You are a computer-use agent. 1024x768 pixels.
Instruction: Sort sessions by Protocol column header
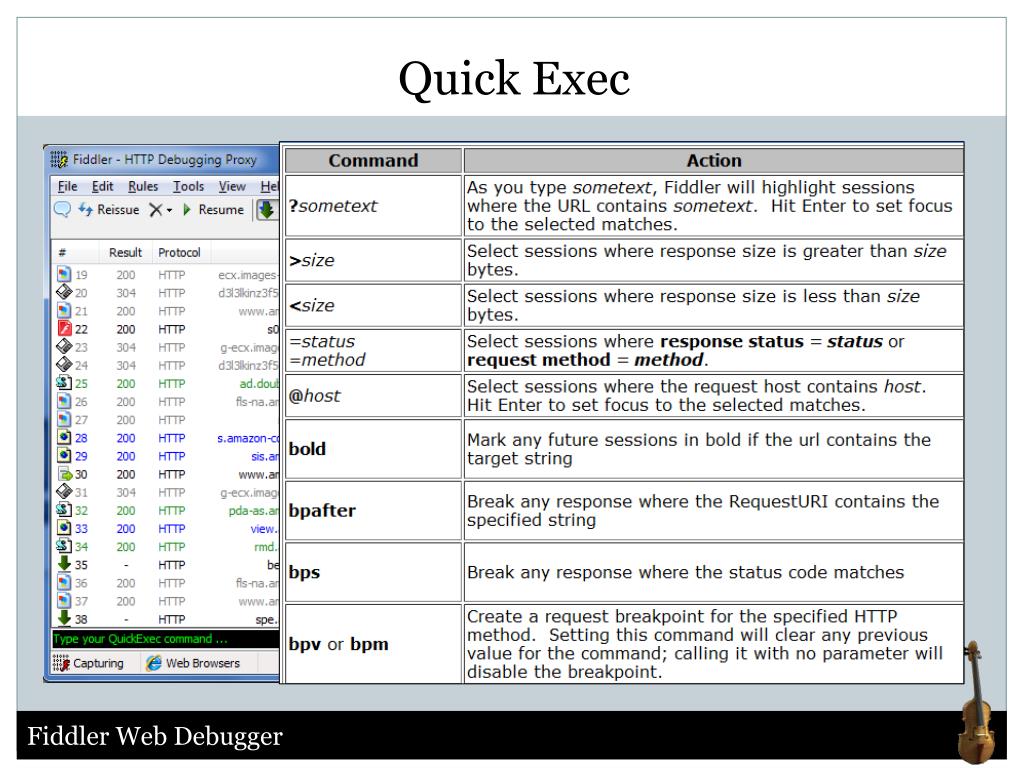click(179, 253)
